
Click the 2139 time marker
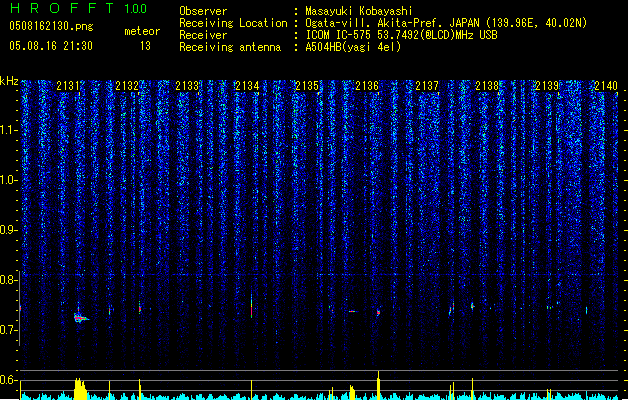tap(547, 85)
